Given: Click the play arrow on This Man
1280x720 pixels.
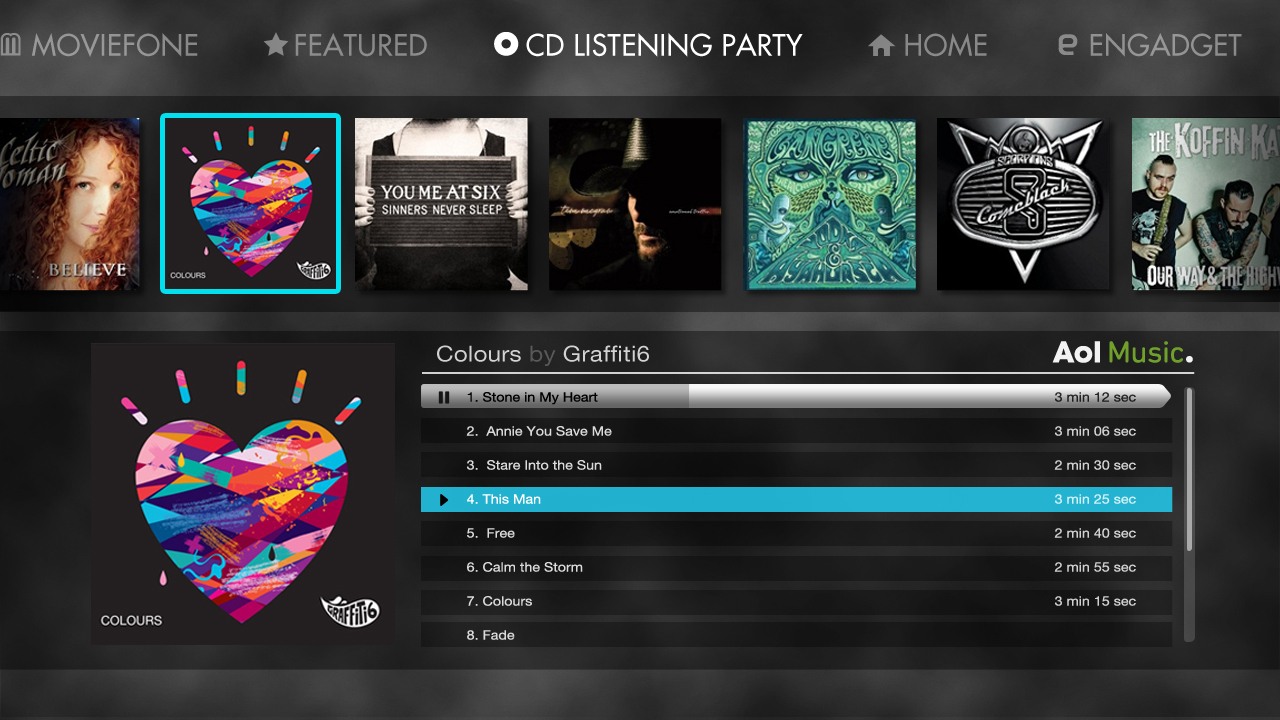Looking at the screenshot, I should click(444, 499).
